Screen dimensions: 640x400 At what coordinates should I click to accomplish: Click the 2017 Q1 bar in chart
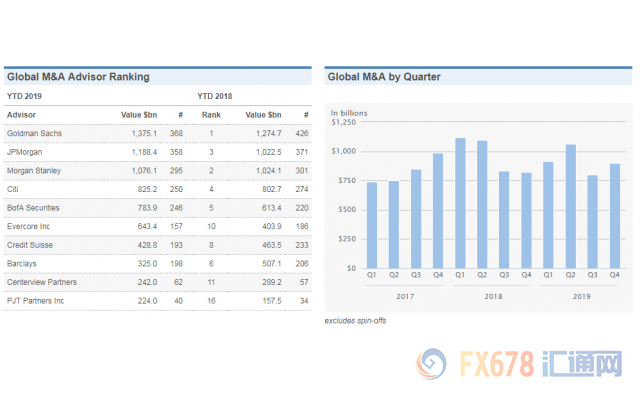372,225
